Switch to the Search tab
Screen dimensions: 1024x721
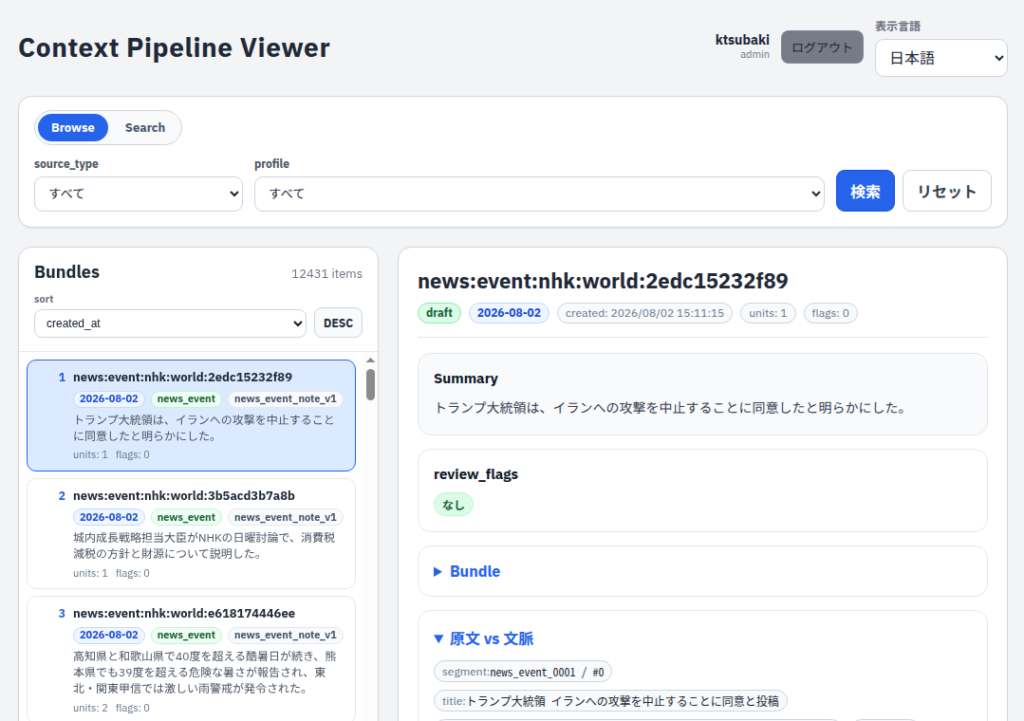pos(145,127)
